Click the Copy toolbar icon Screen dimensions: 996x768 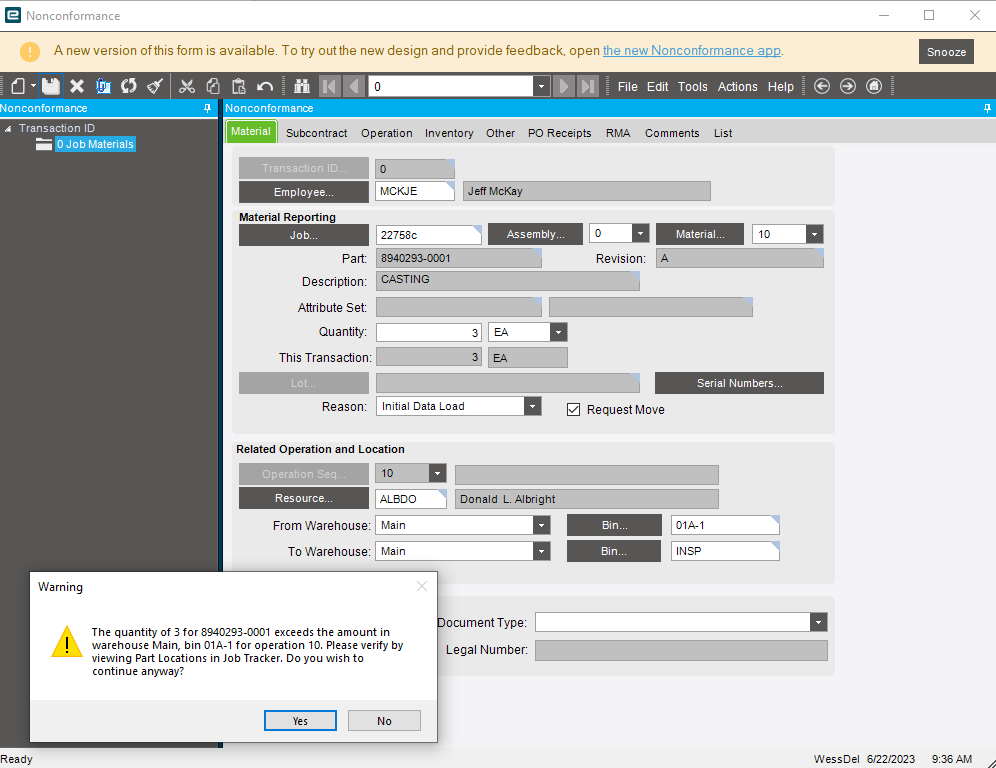click(x=213, y=86)
